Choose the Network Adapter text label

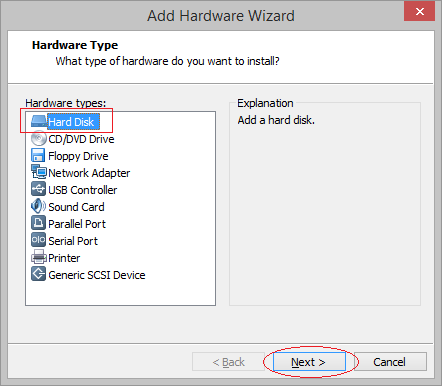point(89,173)
